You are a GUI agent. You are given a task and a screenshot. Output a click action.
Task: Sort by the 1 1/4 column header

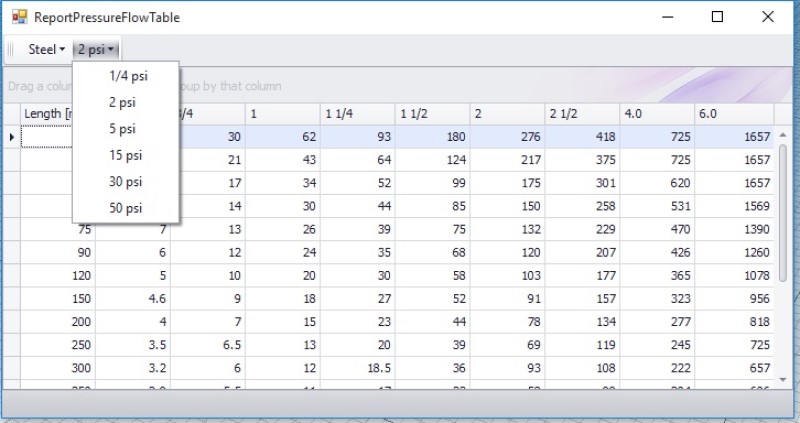(x=357, y=114)
